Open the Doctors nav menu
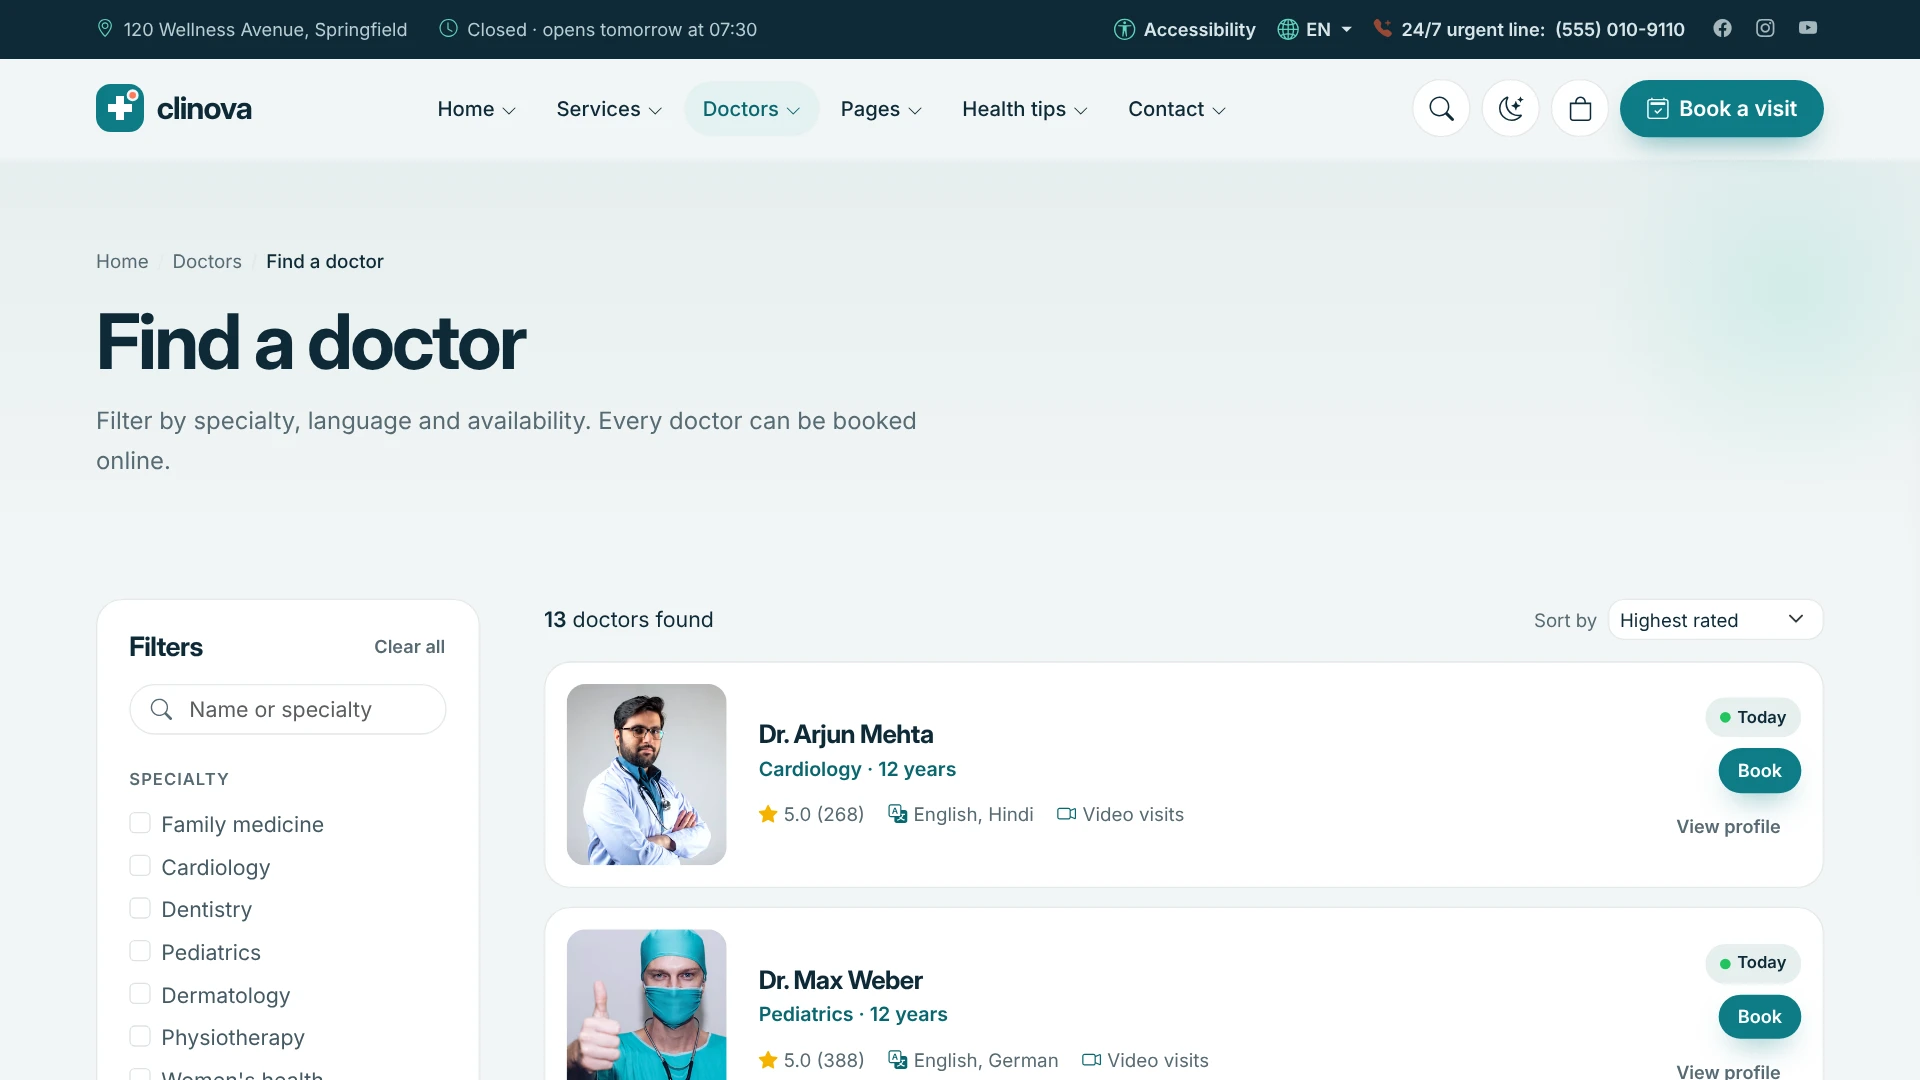 (751, 109)
